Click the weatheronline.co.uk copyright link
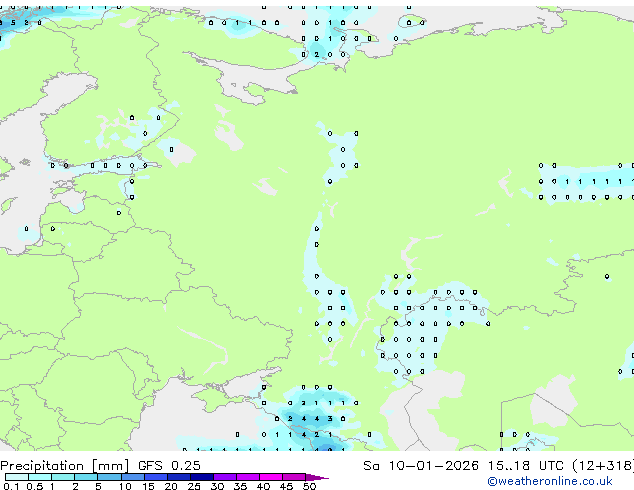 (550, 481)
